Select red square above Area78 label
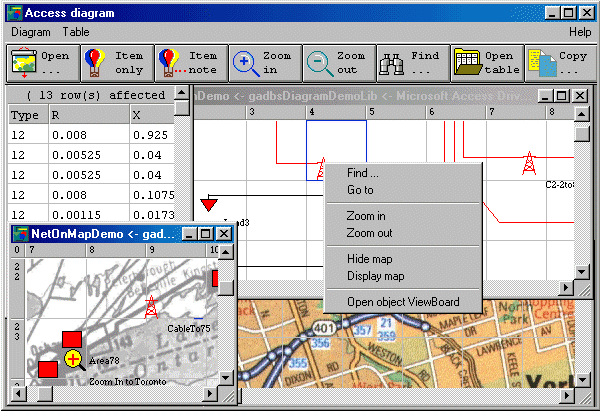Viewport: 600px width, 411px height. coord(72,339)
